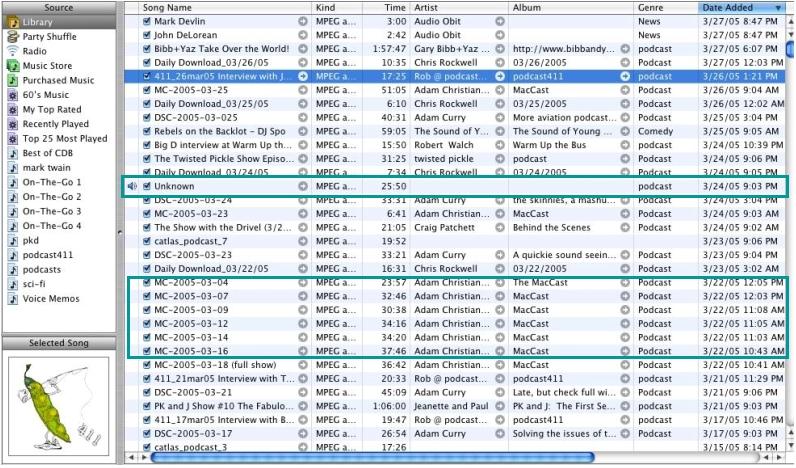Open Purchased Music playlist icon
The image size is (796, 468).
(13, 80)
